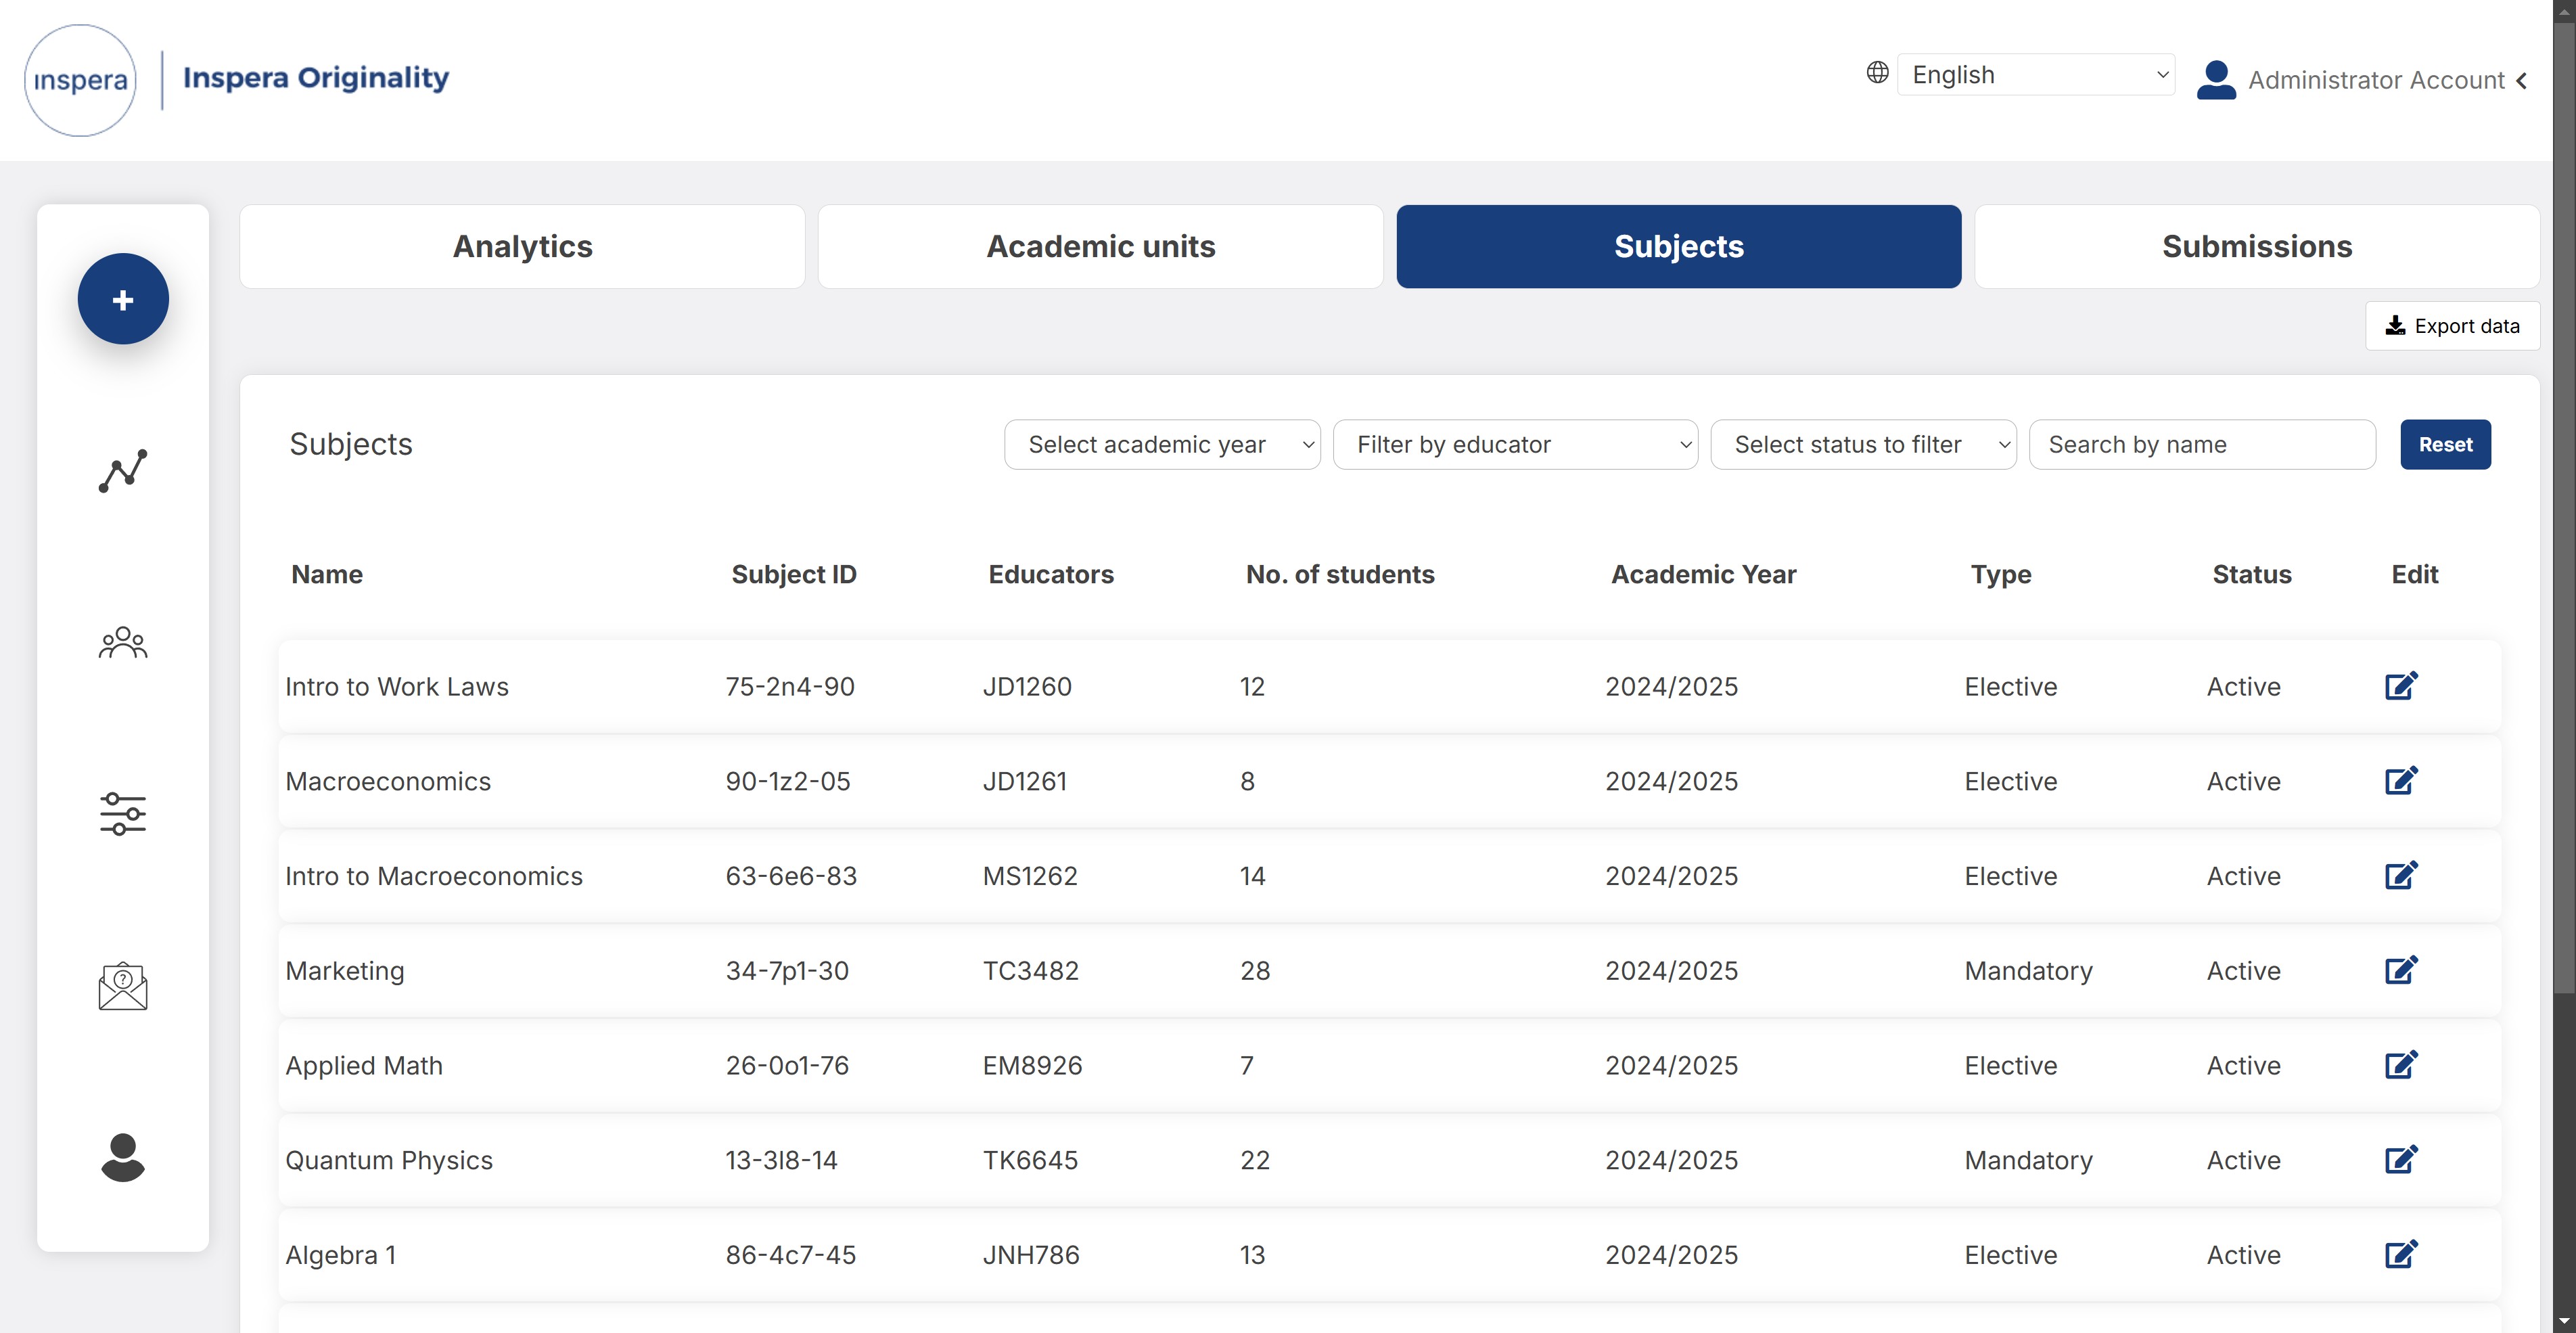Click the Macroeconomics name cell
Screen dimensions: 2576x1333
388,781
